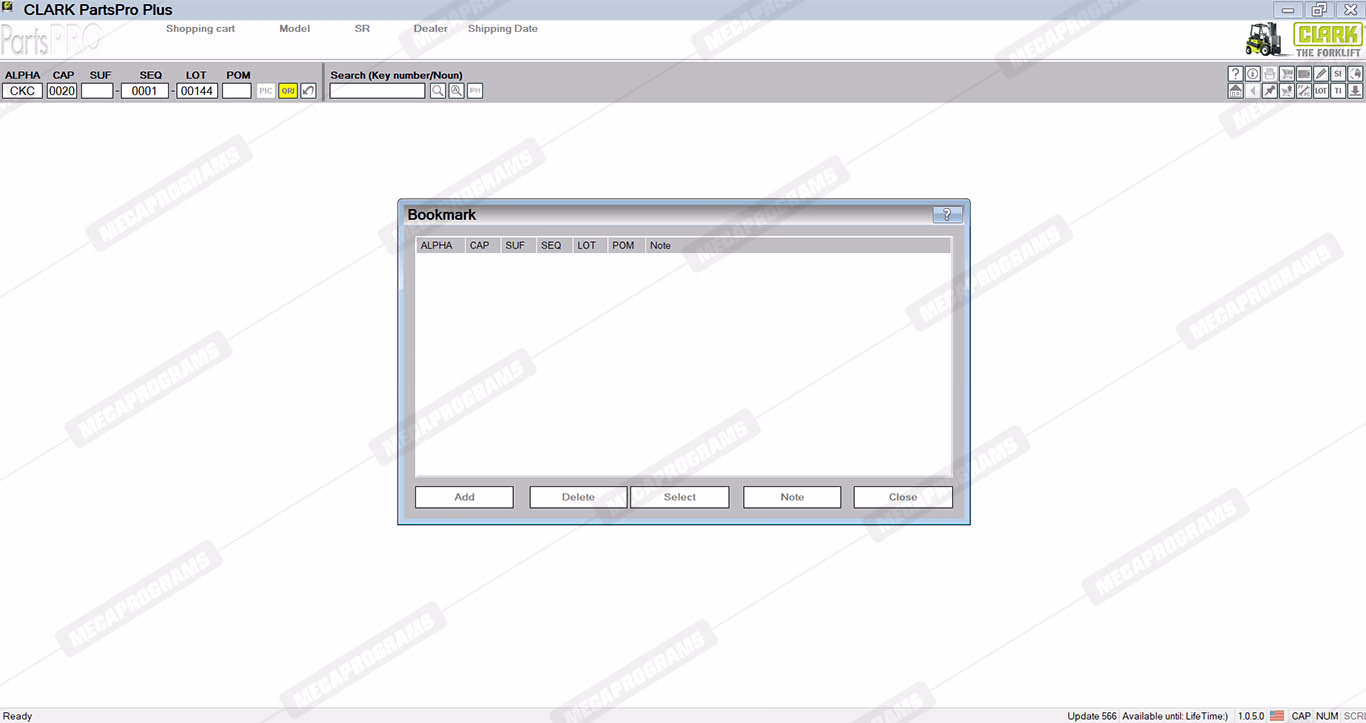Click the Note button in Bookmark dialog
Screen dimensions: 1366x723
792,497
